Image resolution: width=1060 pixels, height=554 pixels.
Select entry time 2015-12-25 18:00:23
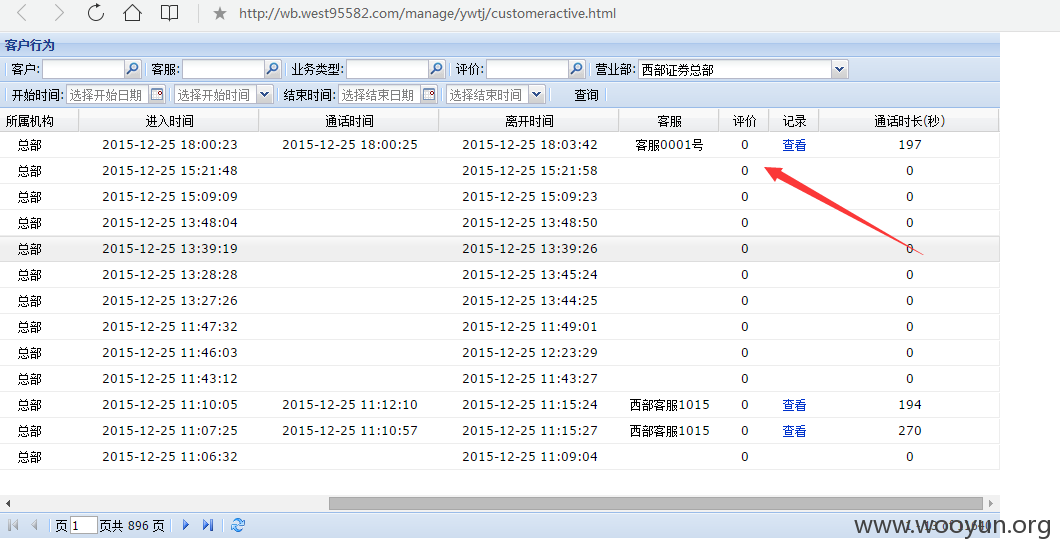[170, 145]
